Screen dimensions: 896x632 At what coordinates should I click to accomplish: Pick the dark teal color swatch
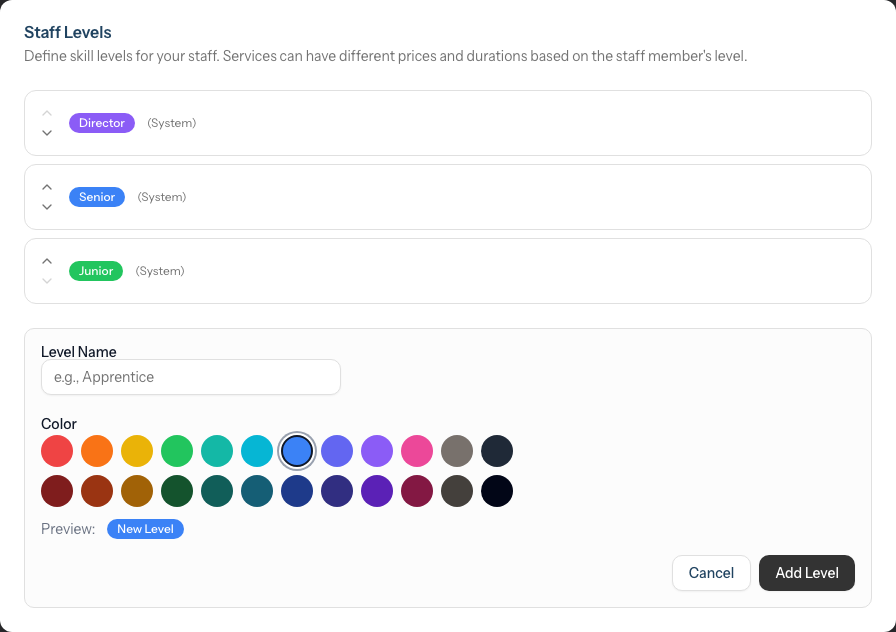pos(217,491)
